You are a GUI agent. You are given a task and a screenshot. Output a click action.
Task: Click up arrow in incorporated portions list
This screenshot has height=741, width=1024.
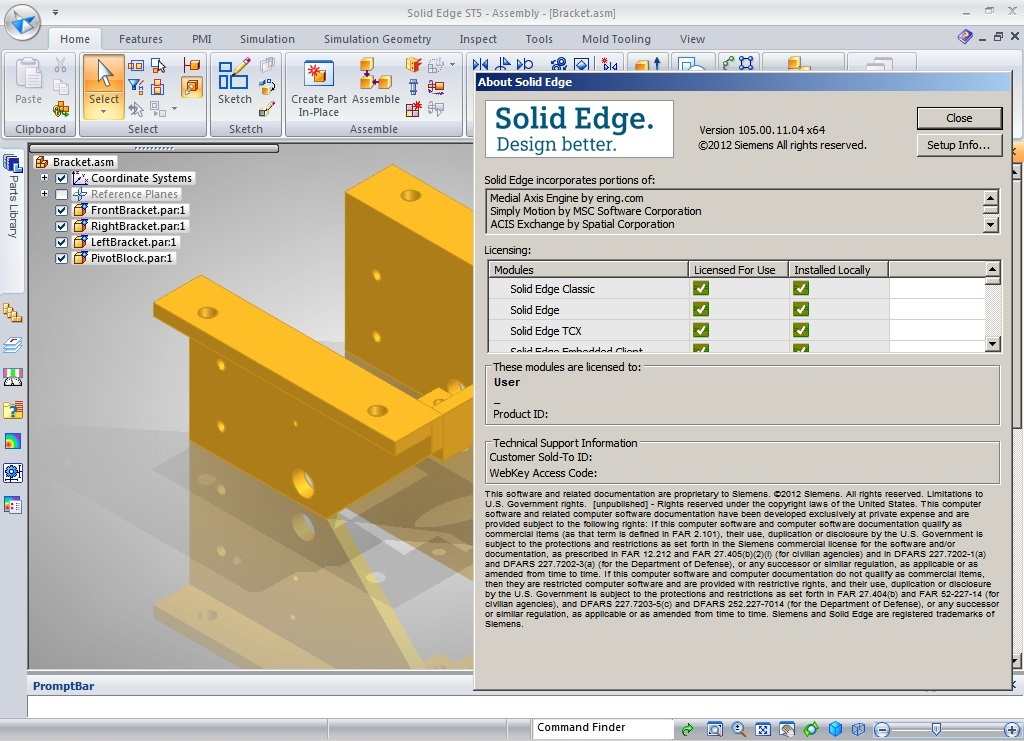coord(991,198)
